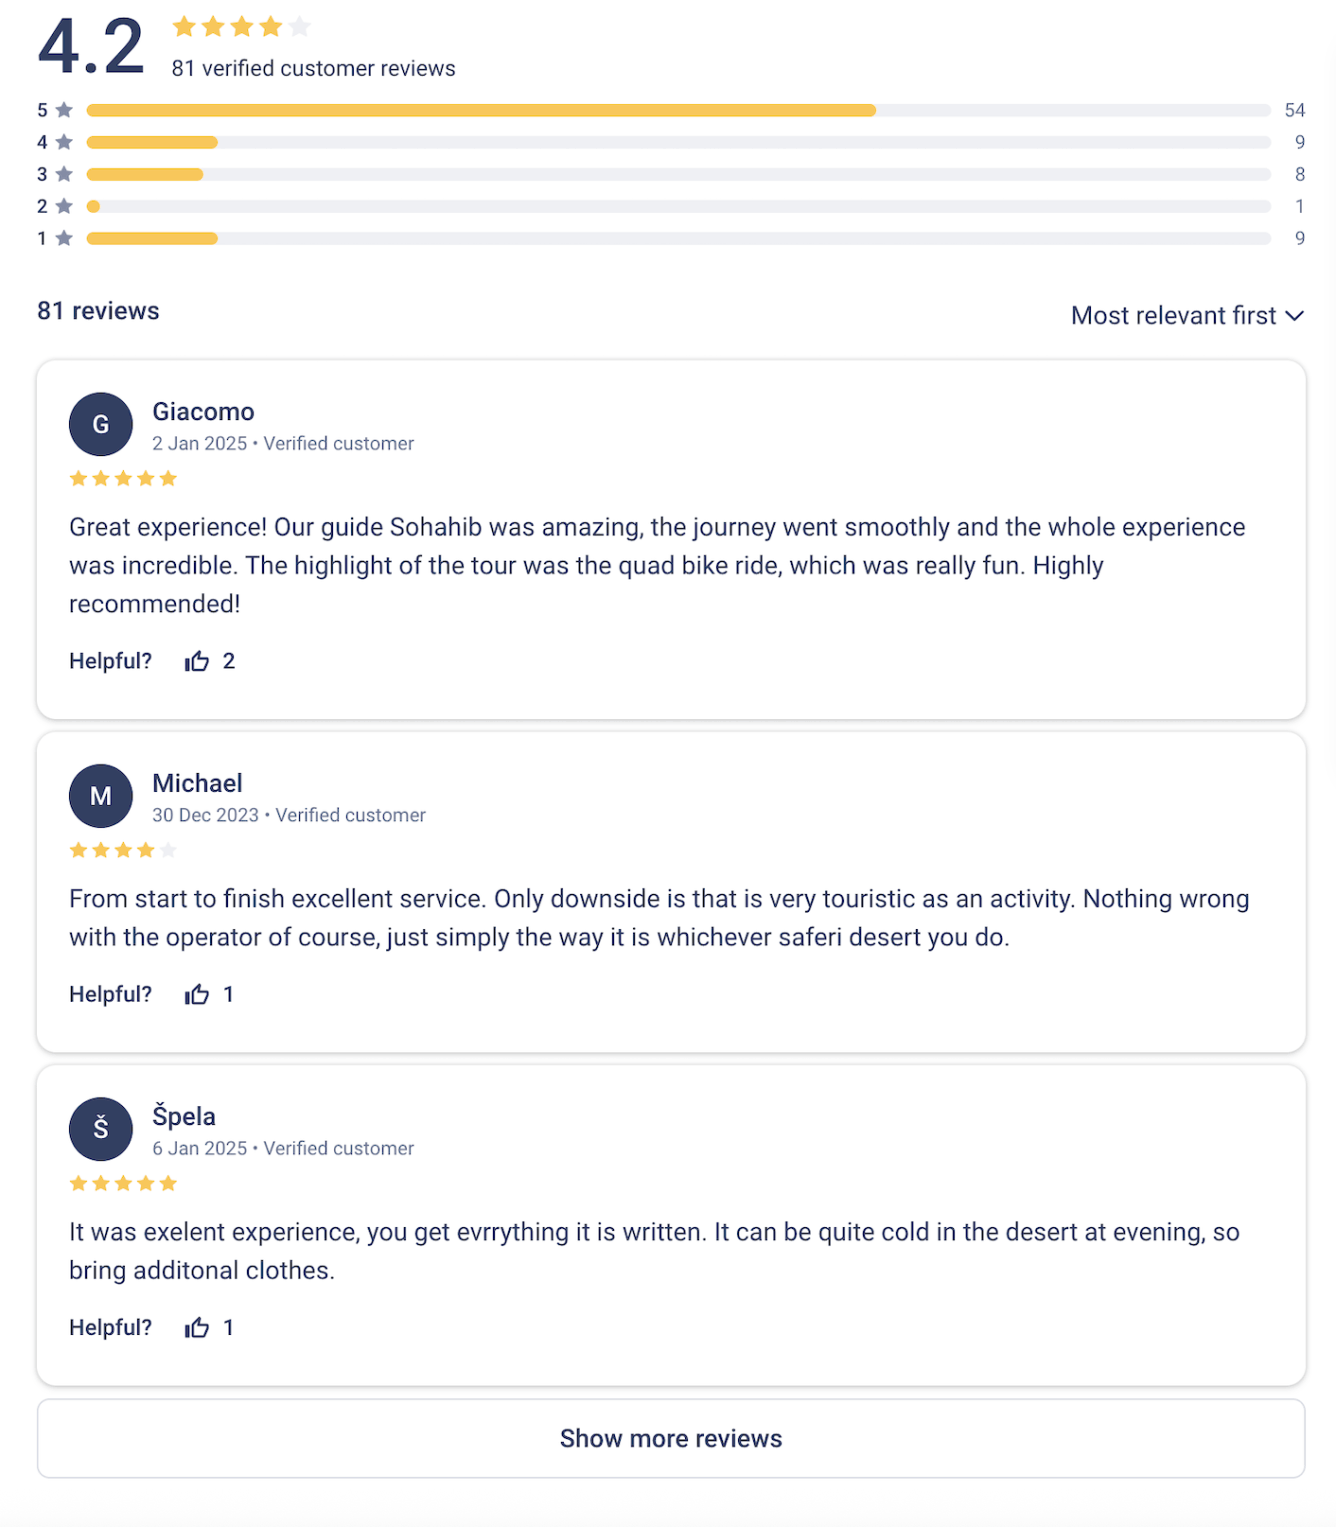Mark Špela's review helpful via thumbs-up
Screen dimensions: 1336x1527
point(197,1327)
